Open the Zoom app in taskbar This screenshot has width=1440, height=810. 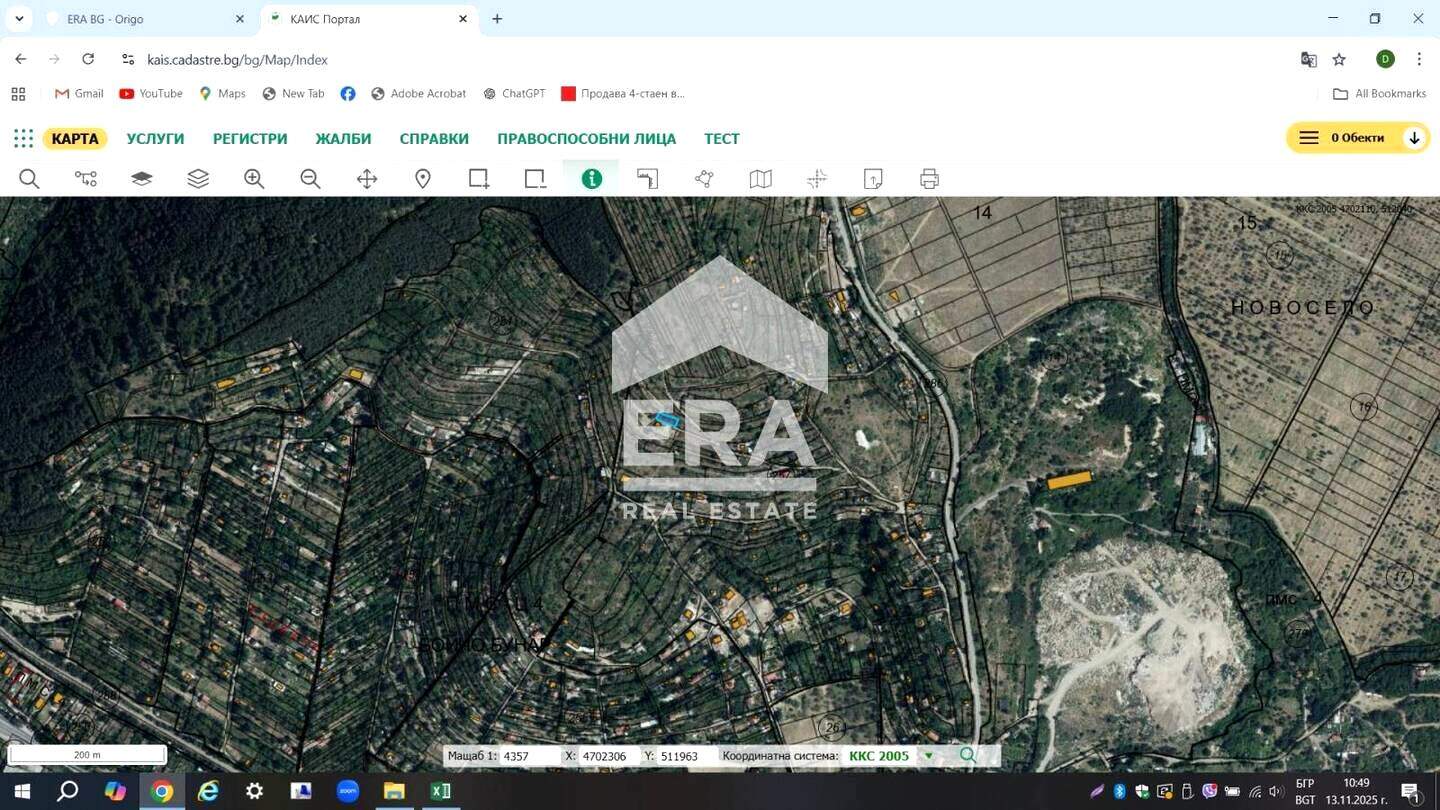tap(348, 791)
